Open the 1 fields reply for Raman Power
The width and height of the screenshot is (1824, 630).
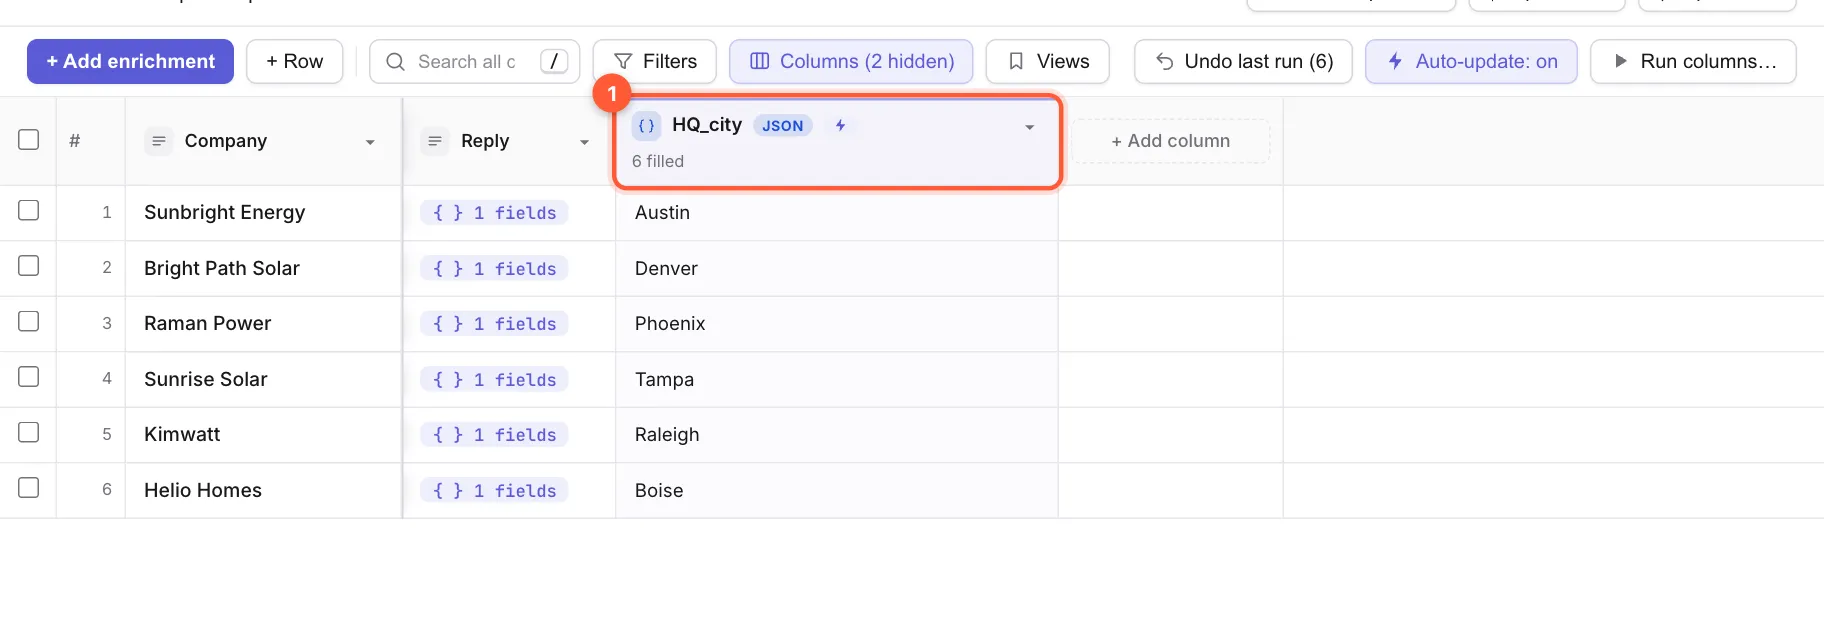[x=494, y=324]
